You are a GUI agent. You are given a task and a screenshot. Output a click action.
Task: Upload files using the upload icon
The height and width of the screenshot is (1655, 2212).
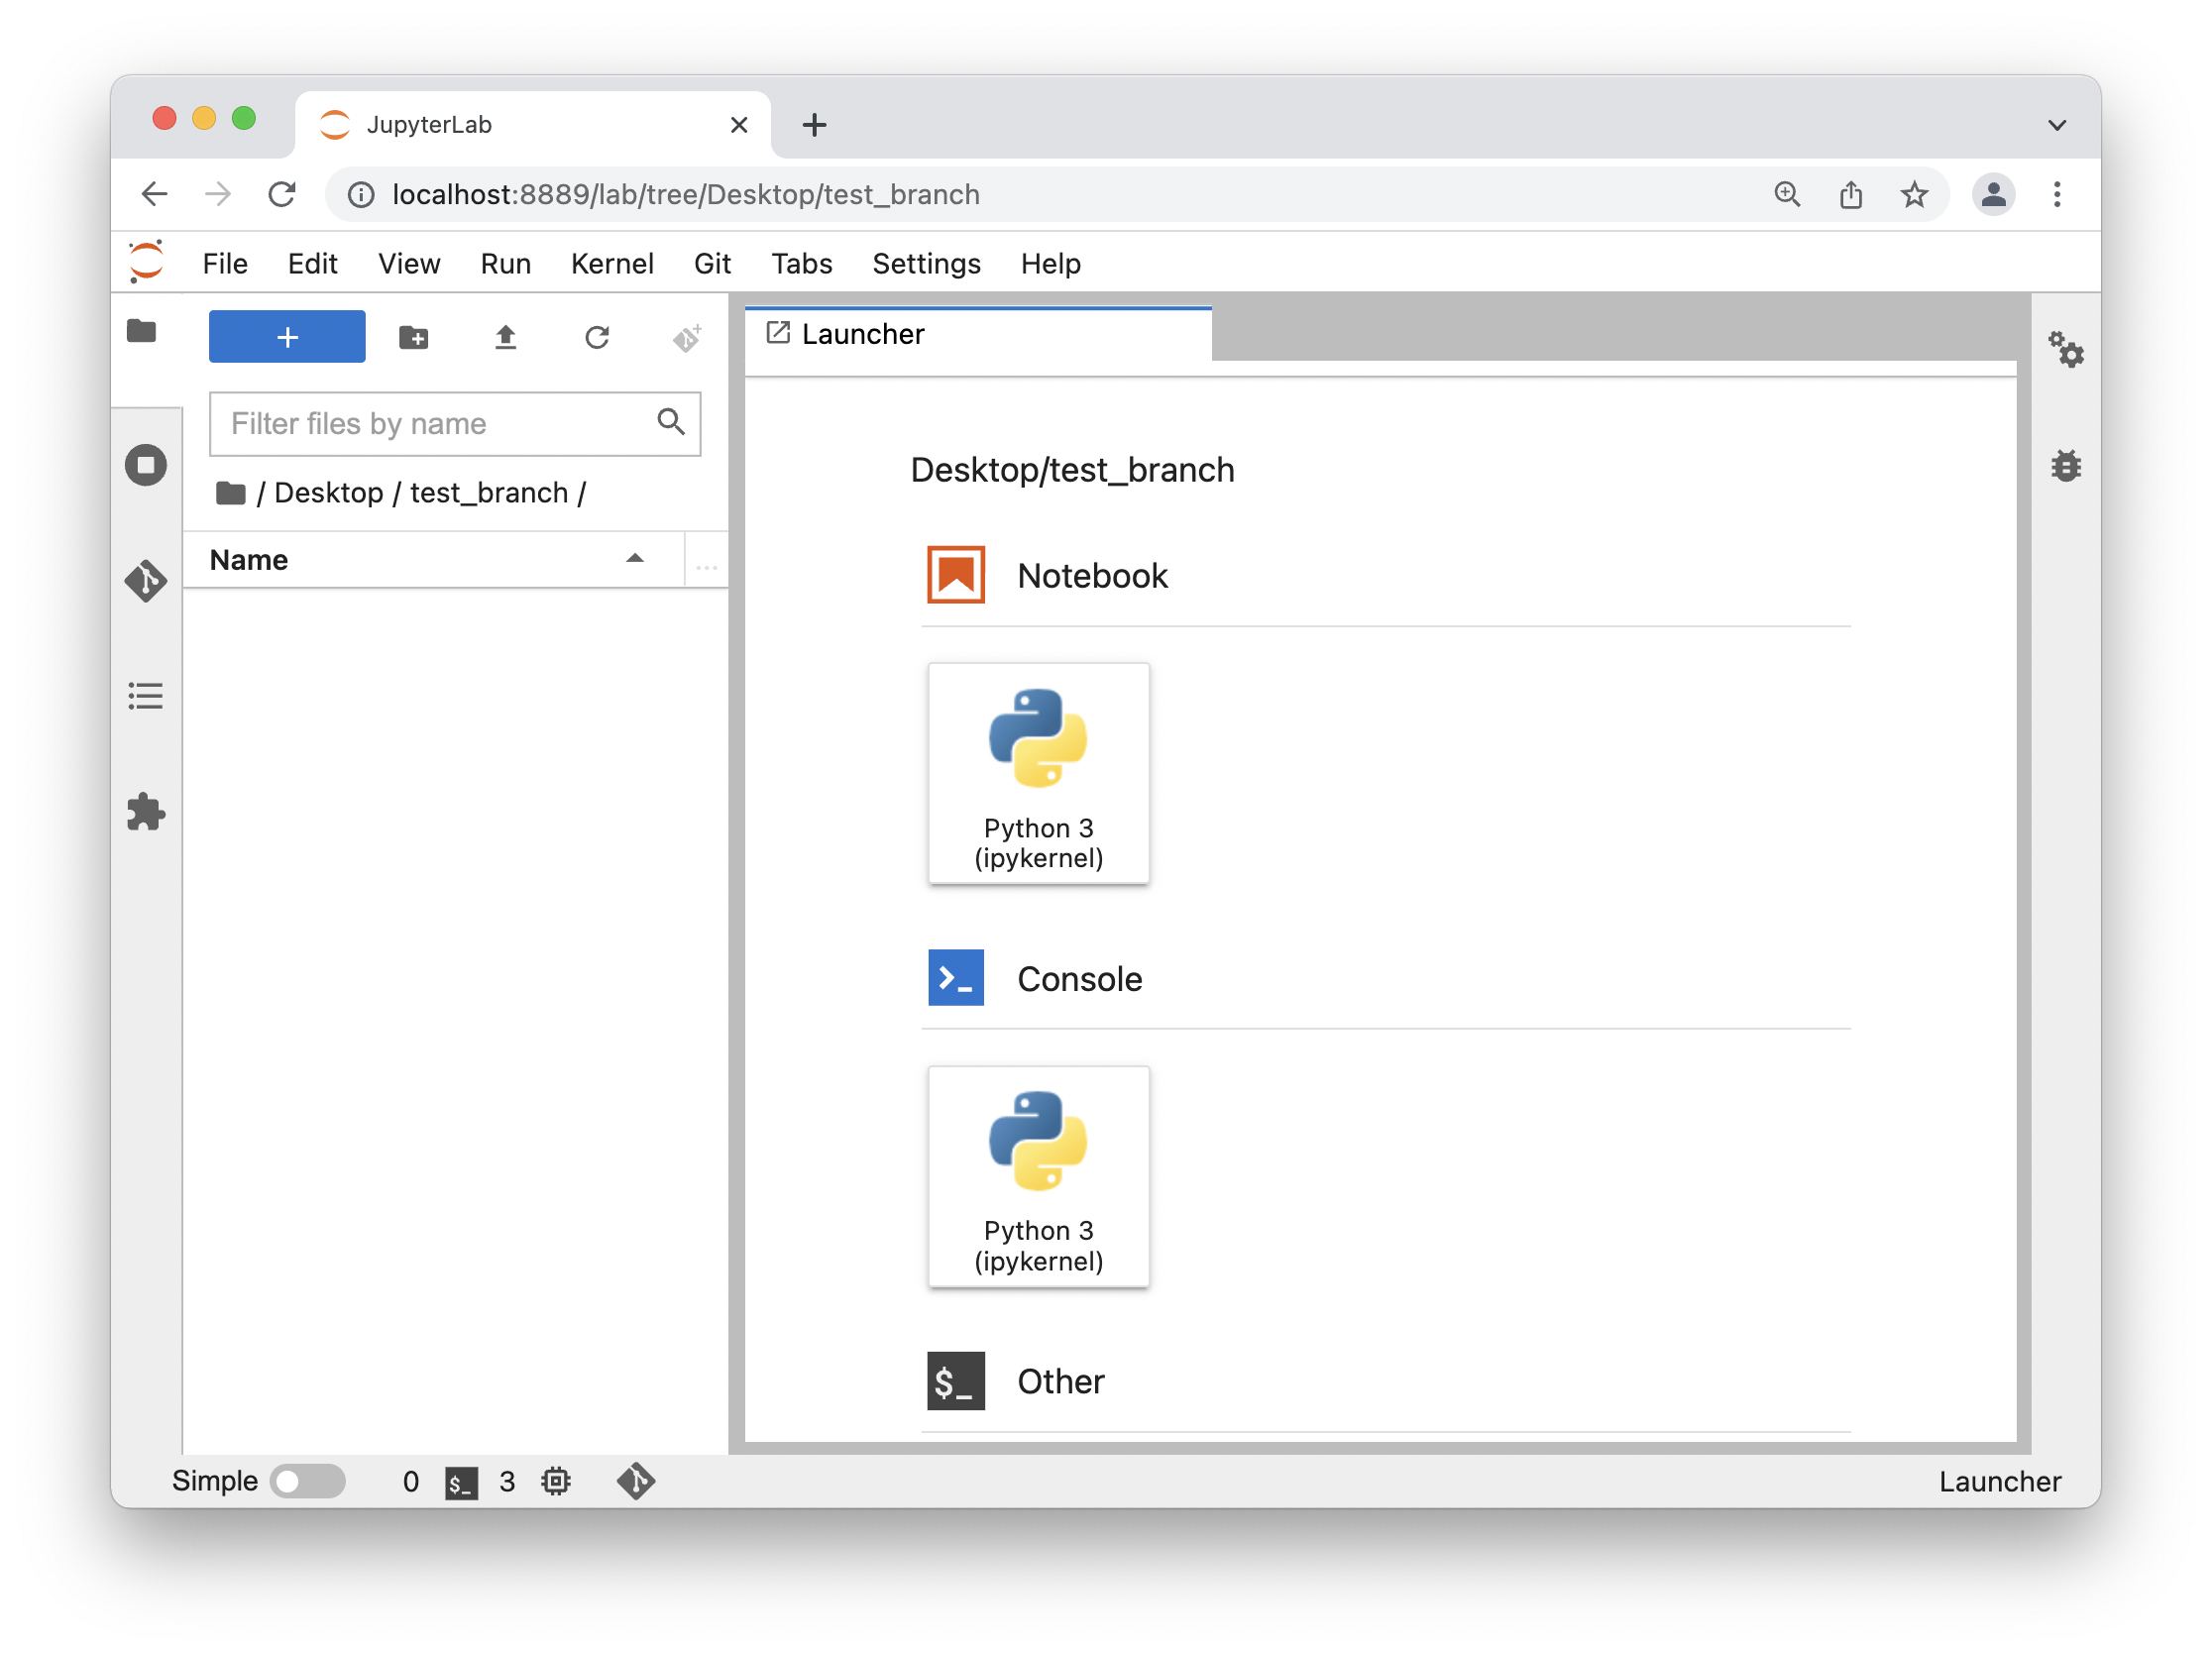click(506, 337)
